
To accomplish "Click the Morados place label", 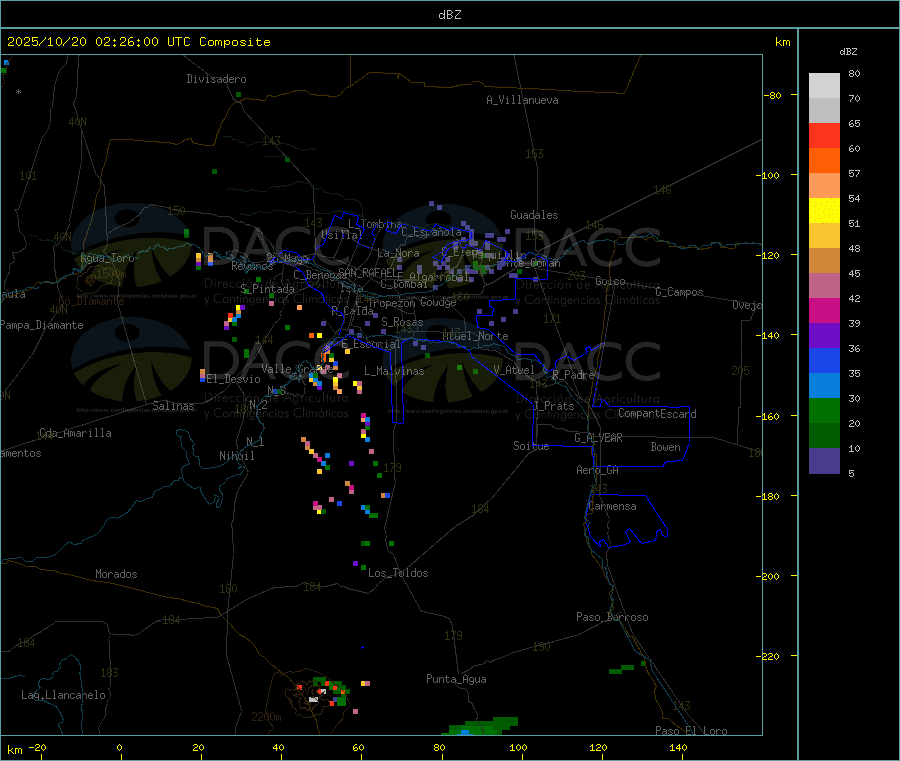I will tap(116, 574).
